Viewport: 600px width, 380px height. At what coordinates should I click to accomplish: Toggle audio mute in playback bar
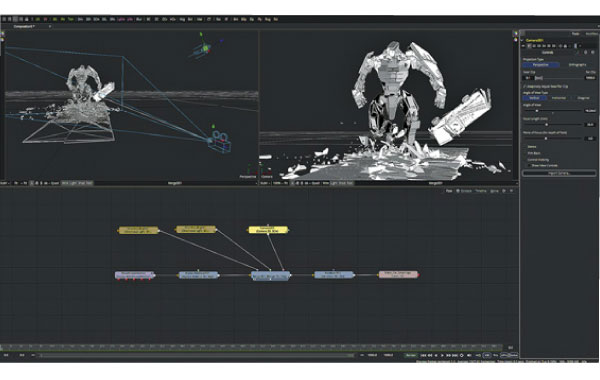pyautogui.click(x=469, y=356)
